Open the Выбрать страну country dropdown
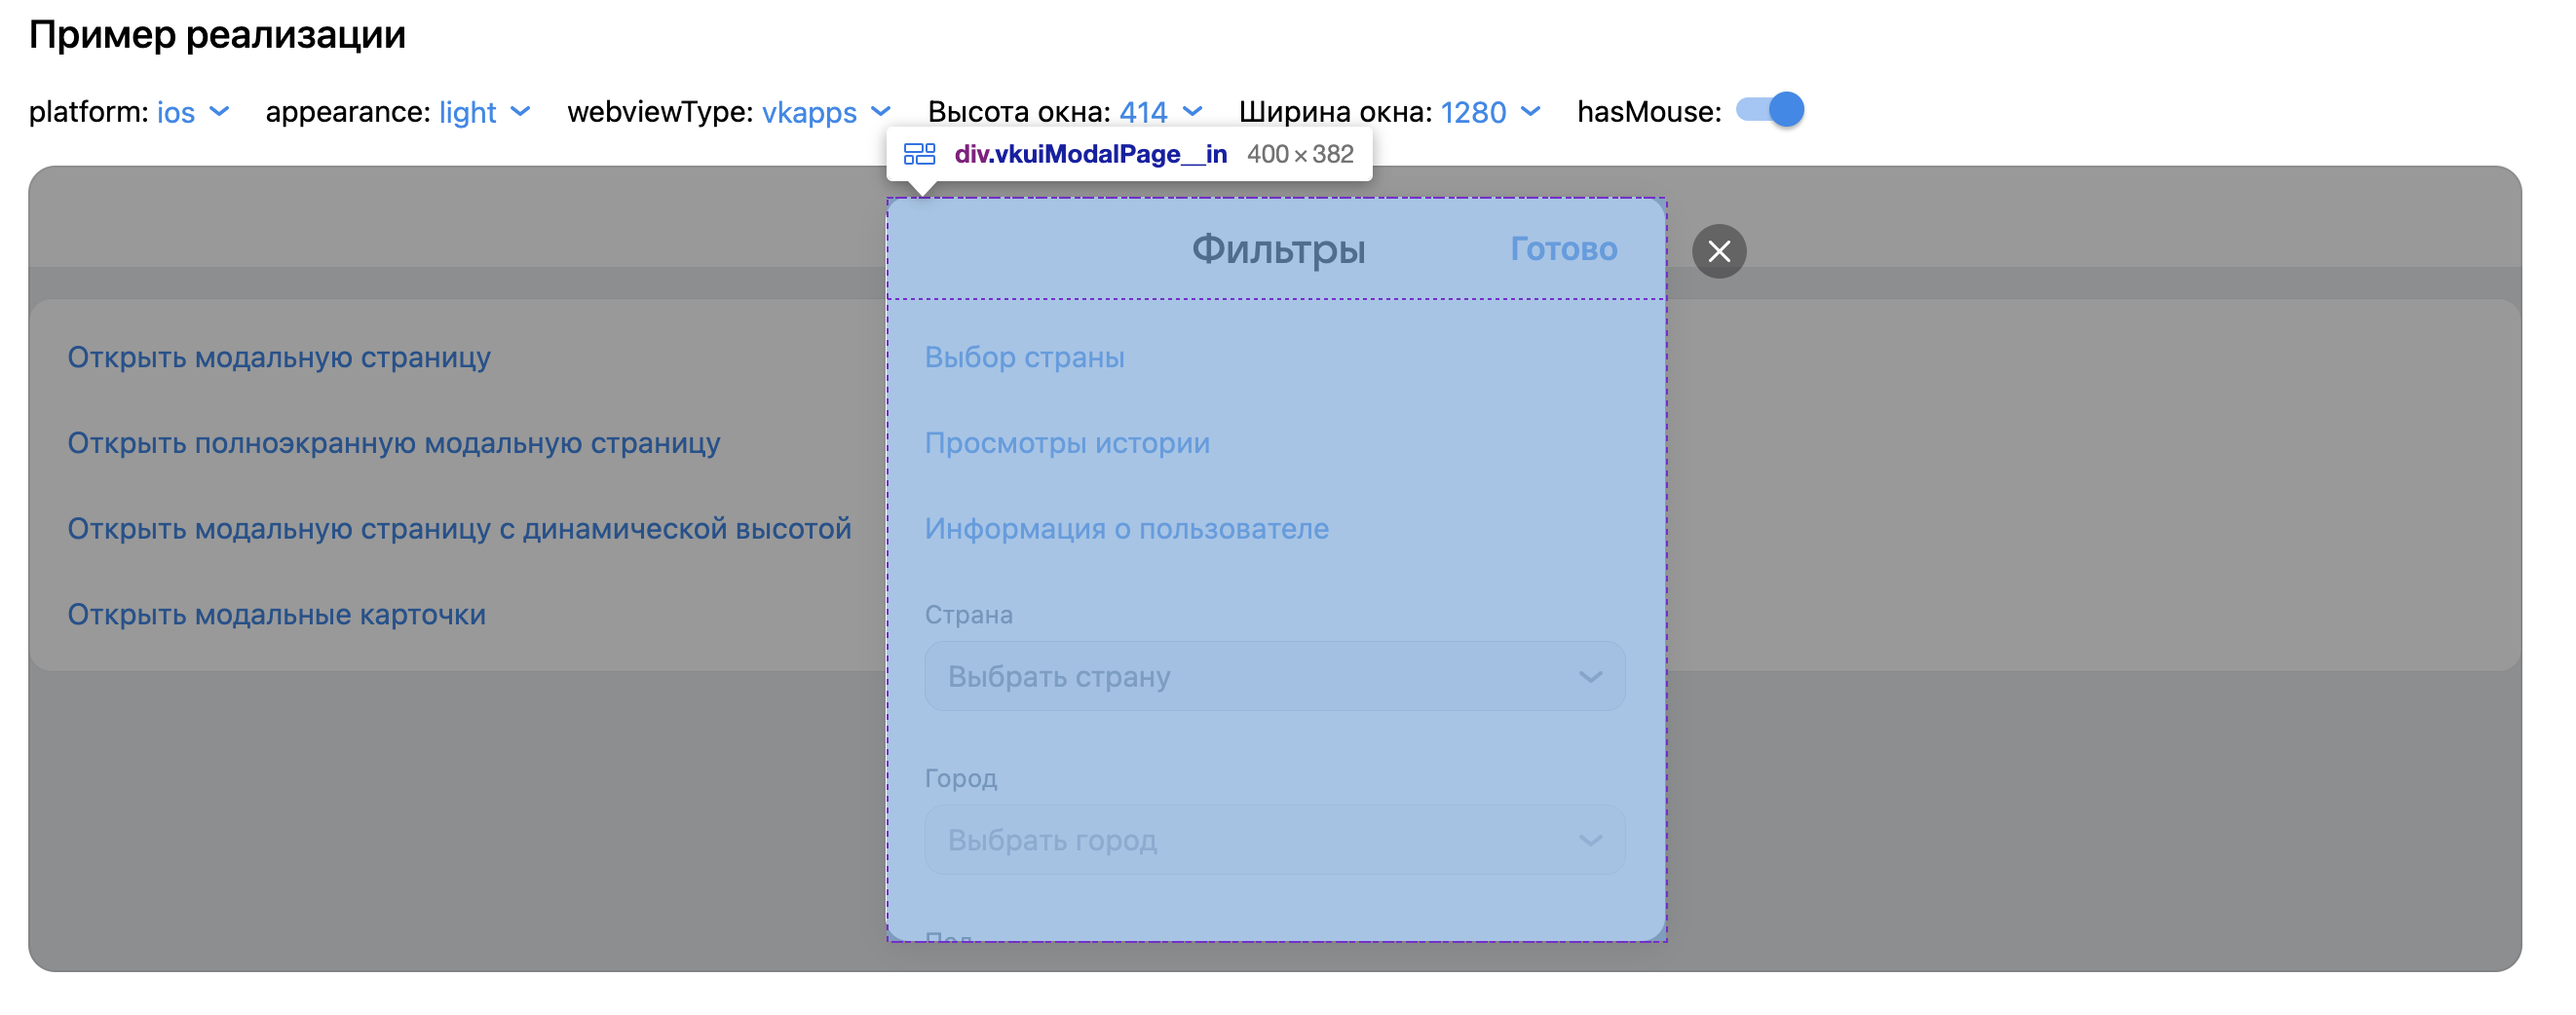Image resolution: width=2576 pixels, height=1015 pixels. pos(1275,676)
